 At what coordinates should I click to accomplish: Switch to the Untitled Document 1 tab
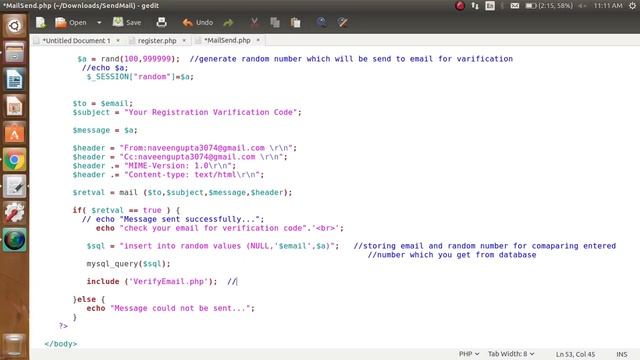point(76,40)
